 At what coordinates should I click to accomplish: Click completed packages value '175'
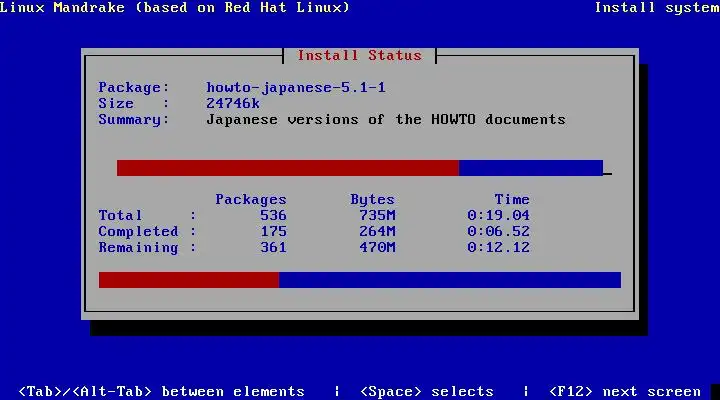(274, 231)
